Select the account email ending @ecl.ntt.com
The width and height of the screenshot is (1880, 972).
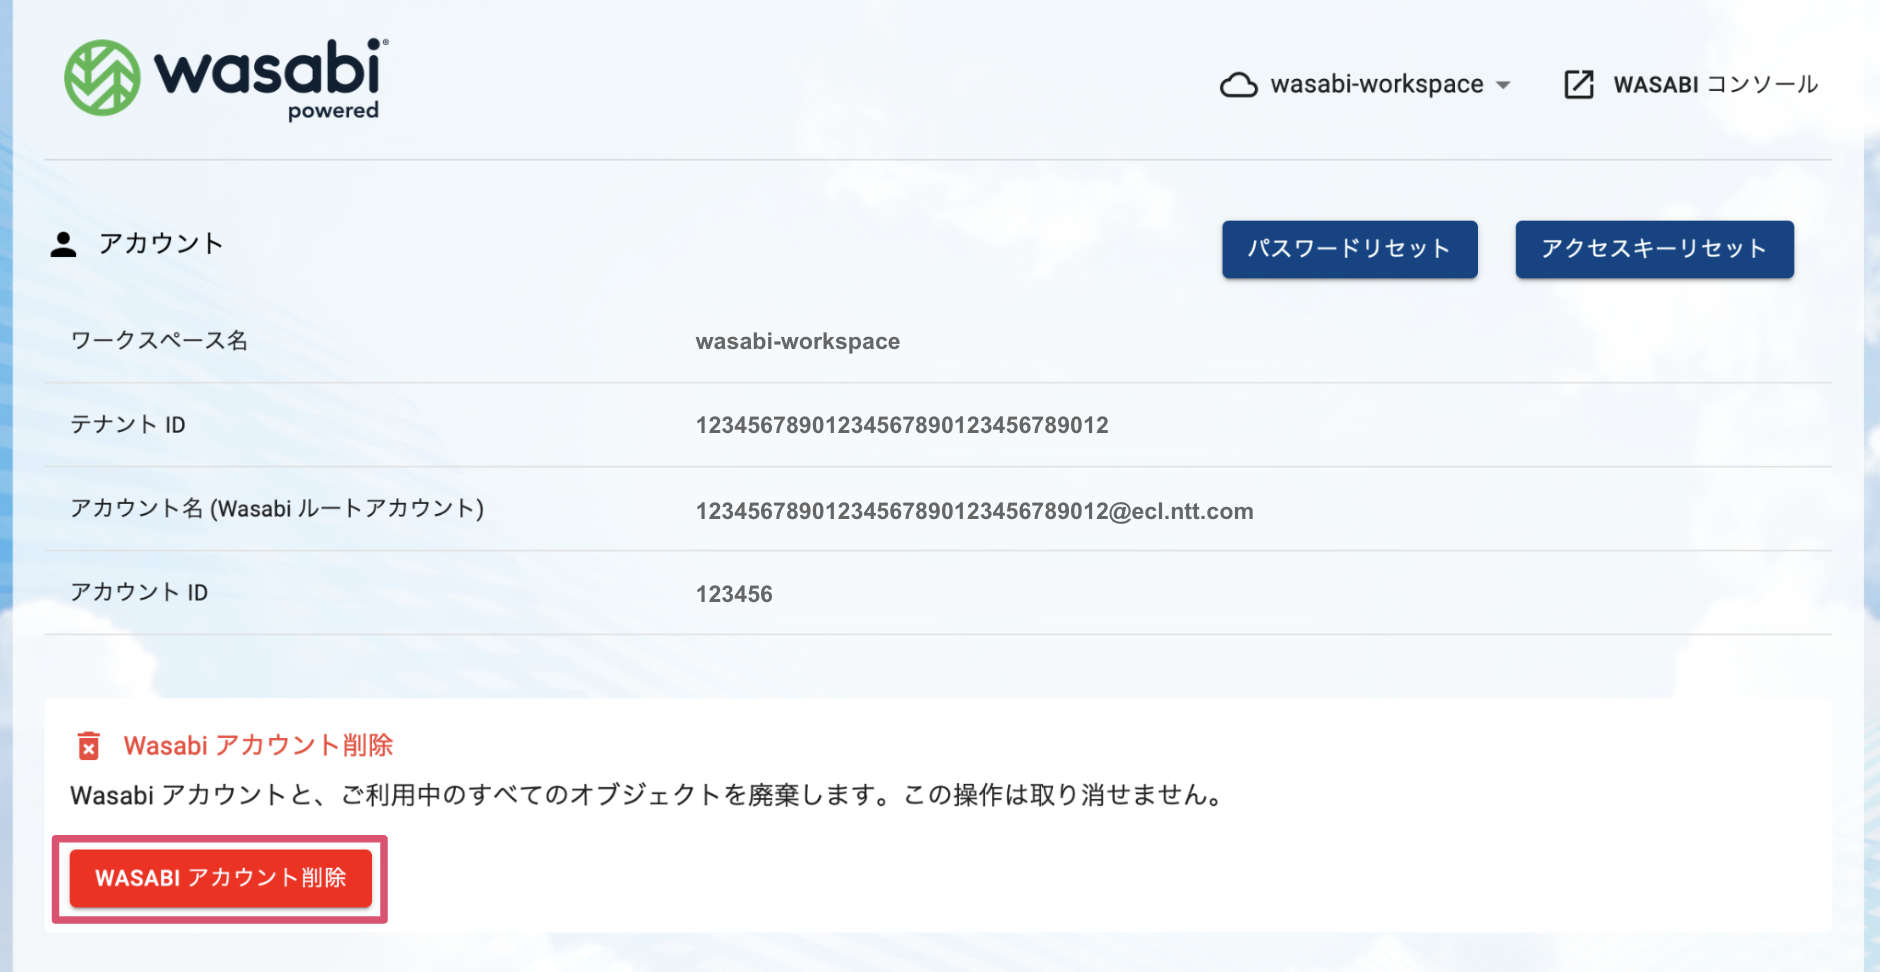tap(975, 512)
